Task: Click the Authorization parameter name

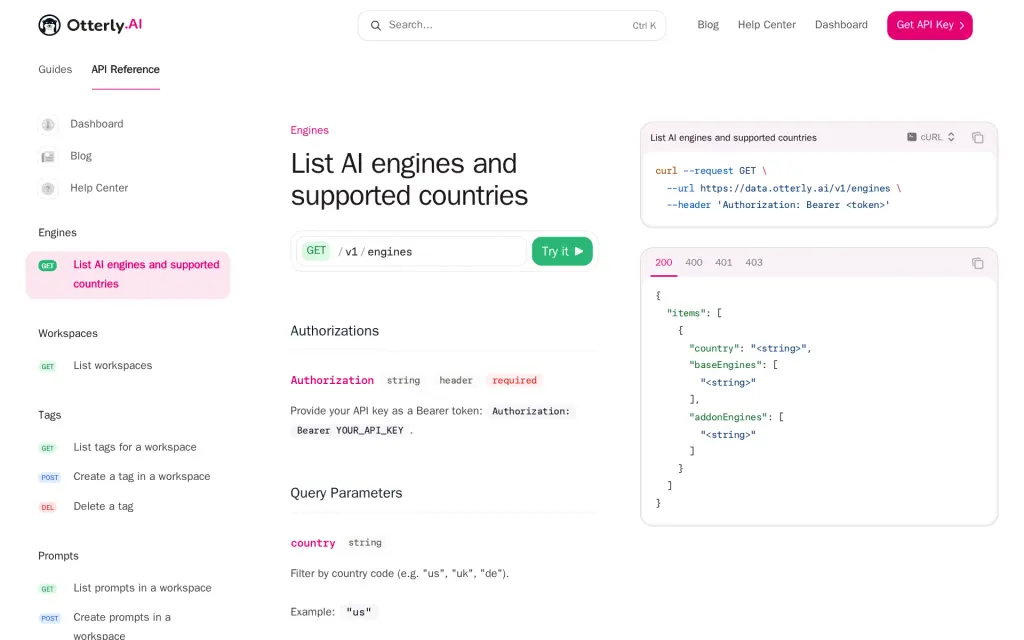Action: click(x=332, y=380)
